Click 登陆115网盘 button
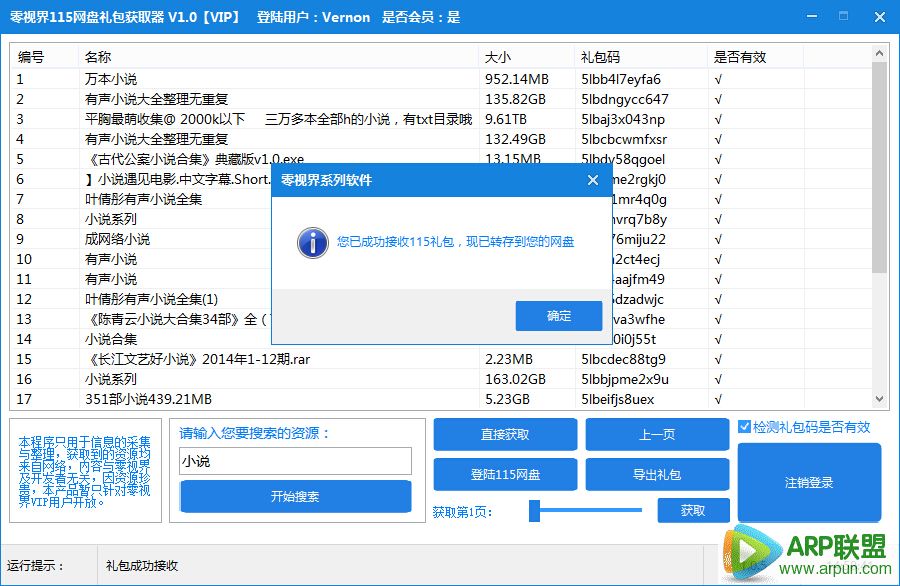900x586 pixels. tap(505, 475)
